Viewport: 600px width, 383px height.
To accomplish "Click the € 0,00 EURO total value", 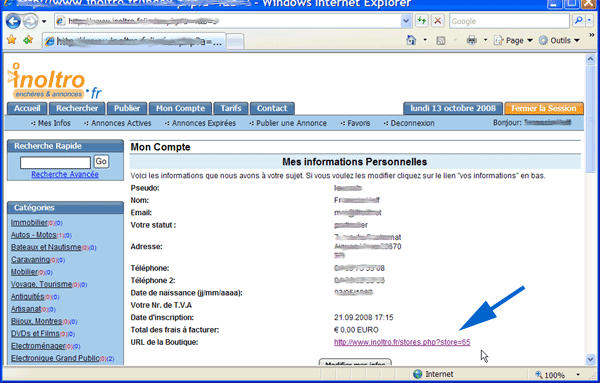I will point(356,330).
